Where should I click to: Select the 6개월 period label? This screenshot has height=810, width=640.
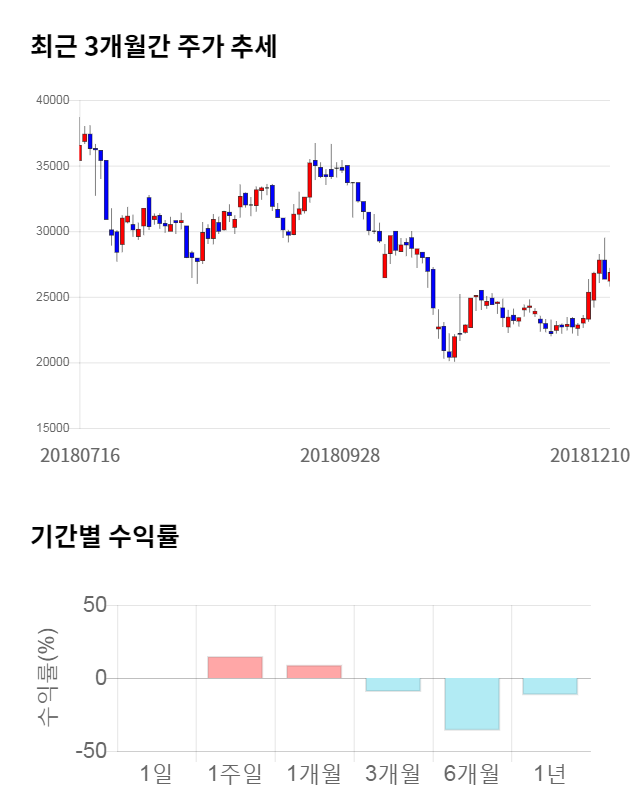(x=472, y=773)
